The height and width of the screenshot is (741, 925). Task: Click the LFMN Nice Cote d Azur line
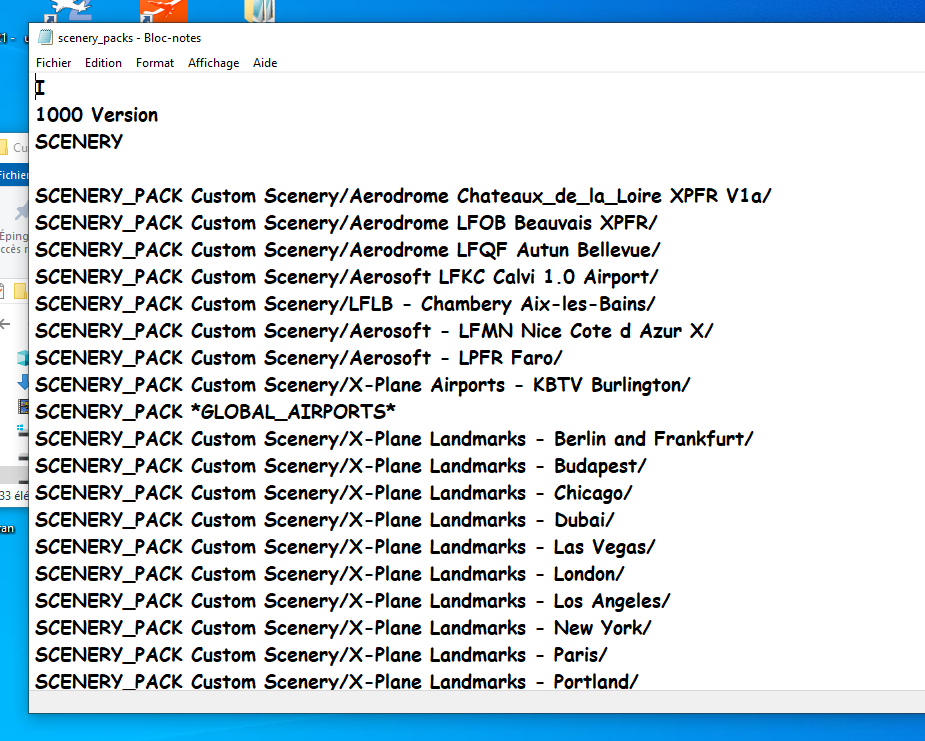(374, 331)
